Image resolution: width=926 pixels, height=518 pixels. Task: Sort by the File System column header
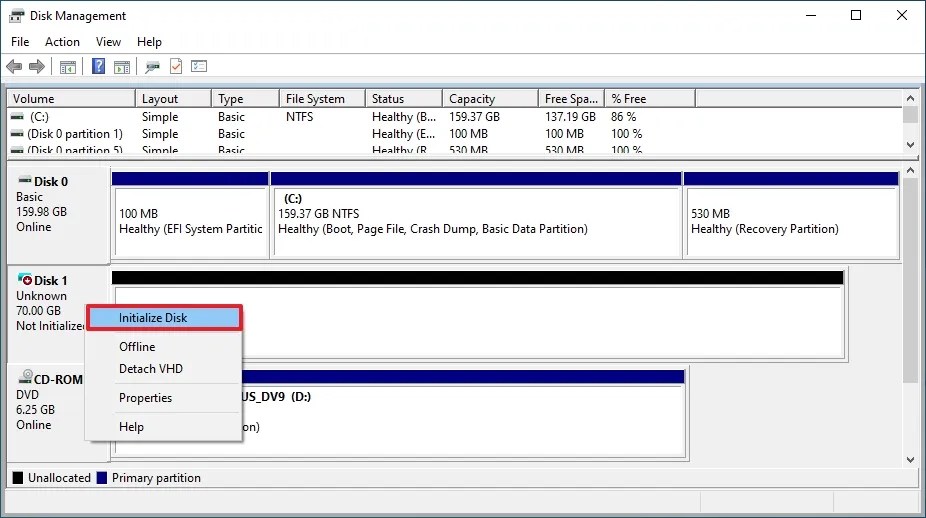tap(322, 99)
